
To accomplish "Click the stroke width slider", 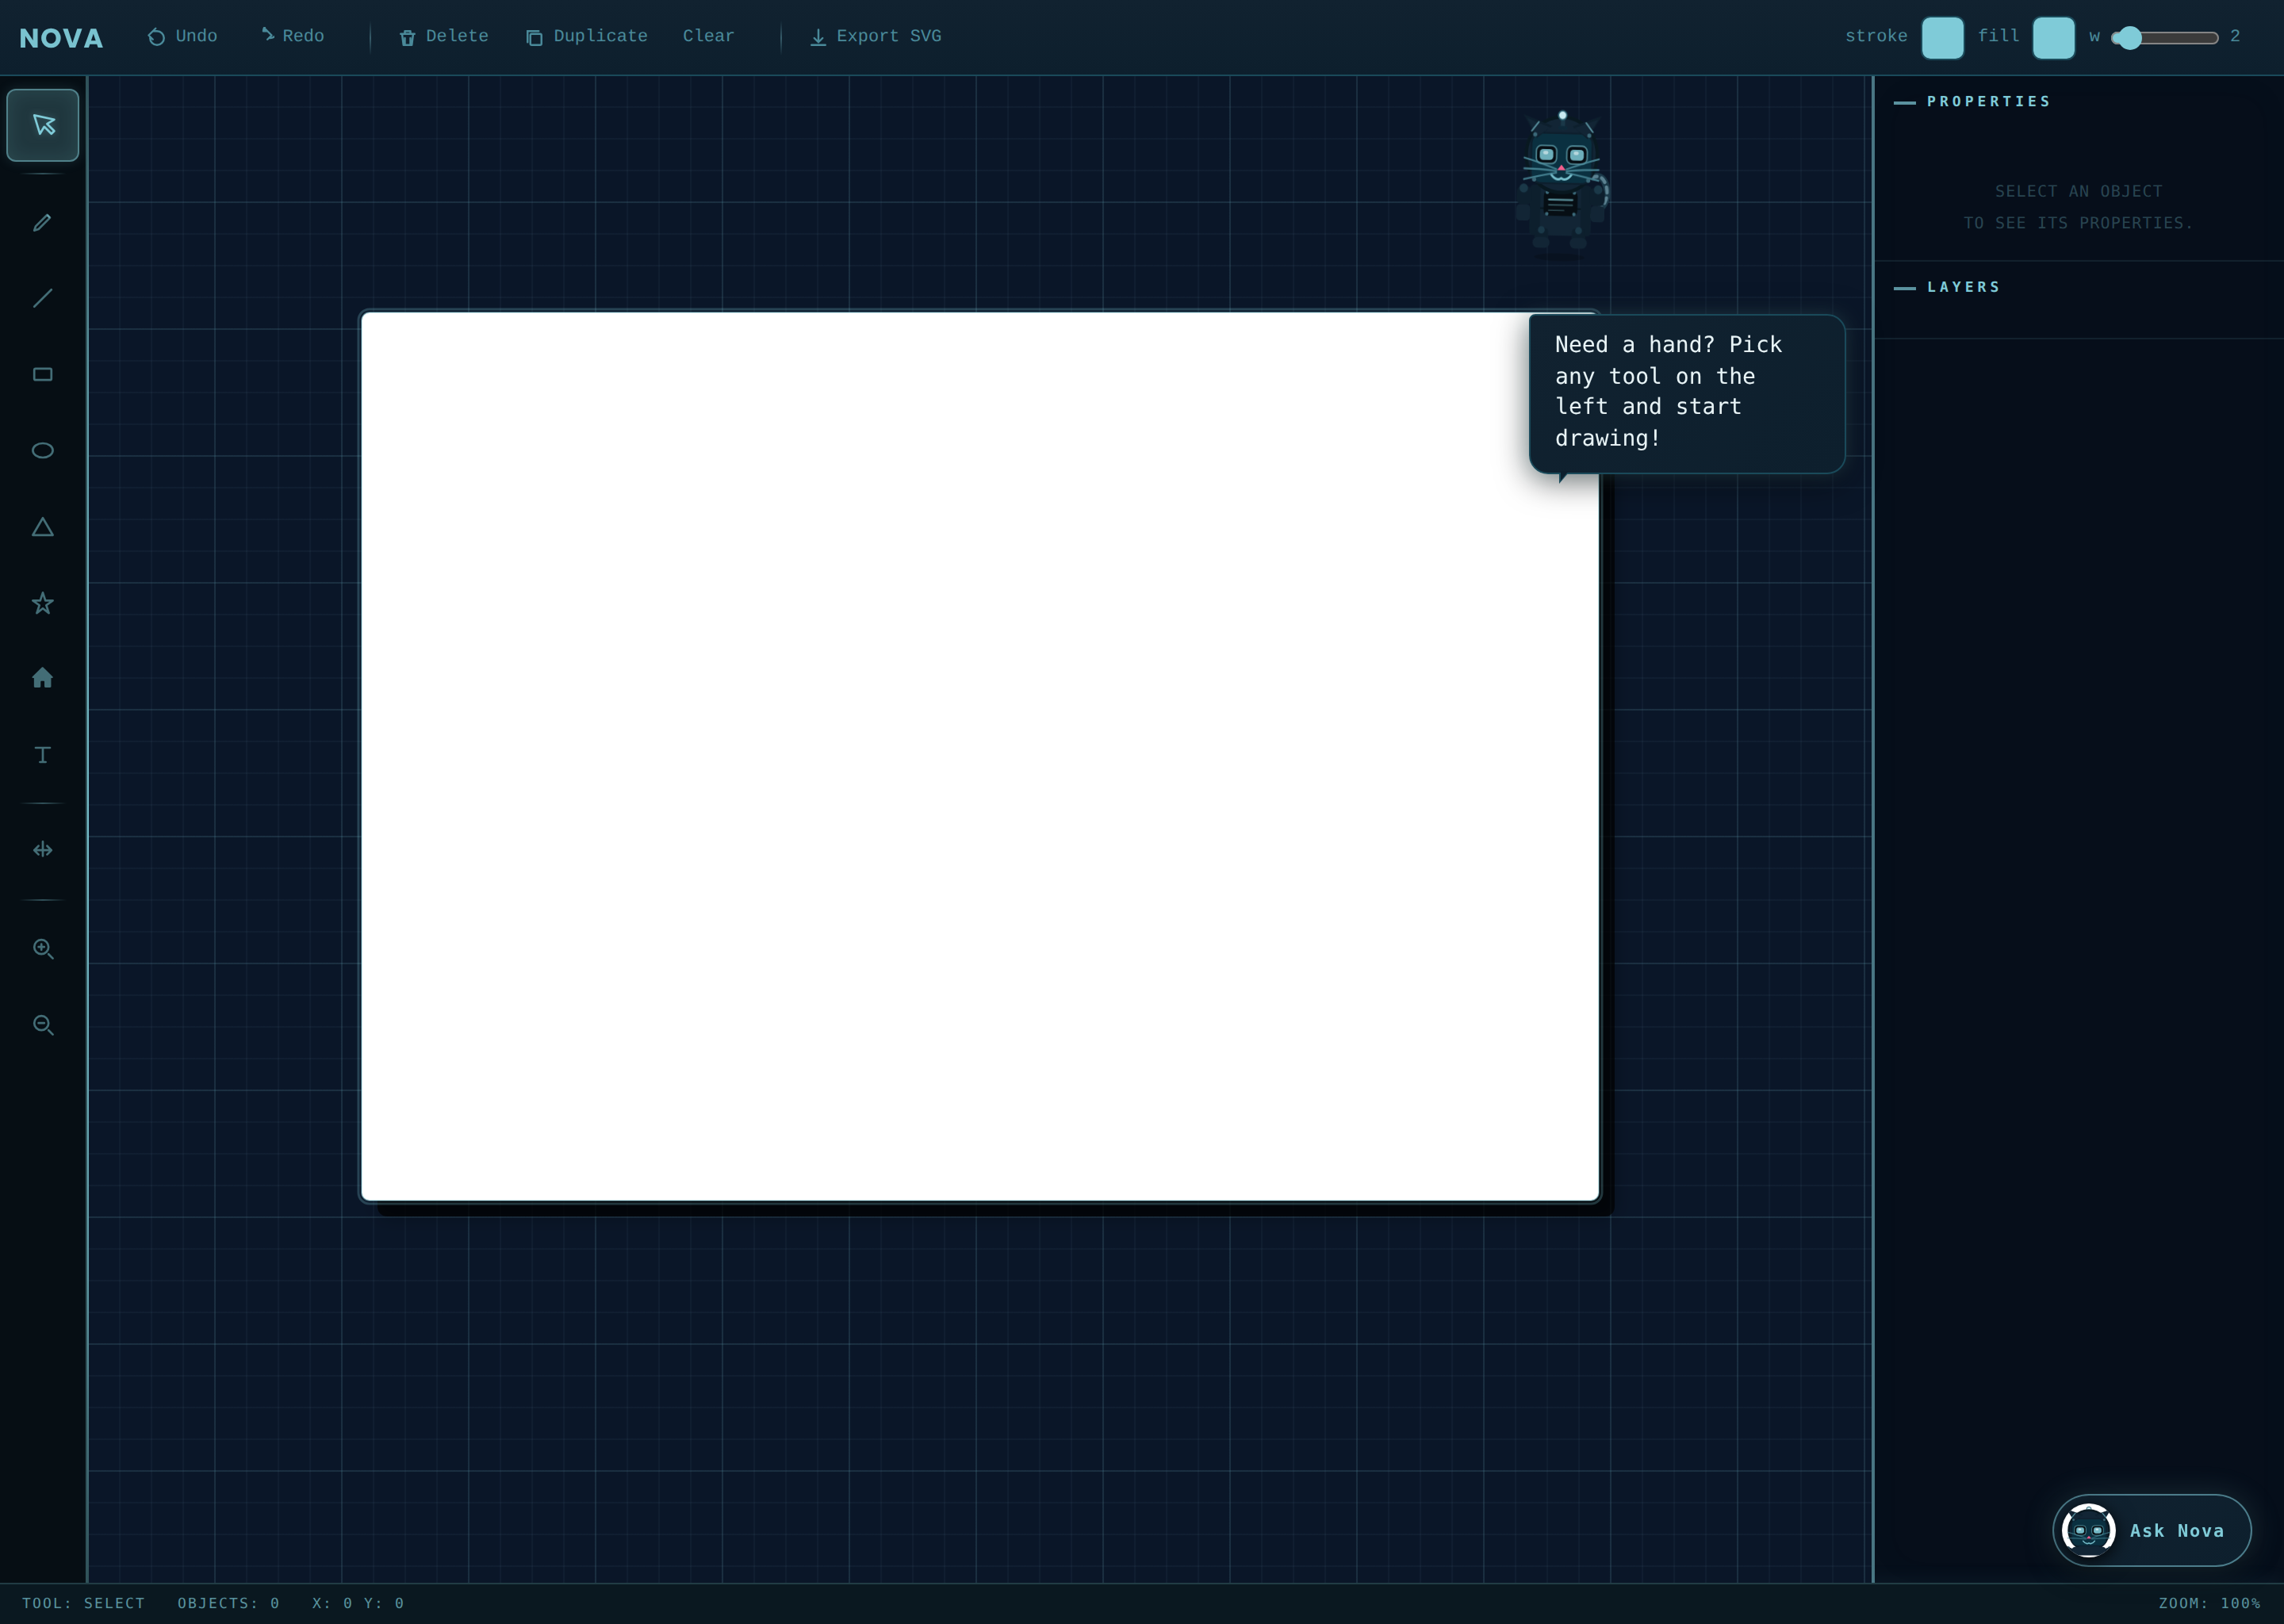I will [2165, 38].
